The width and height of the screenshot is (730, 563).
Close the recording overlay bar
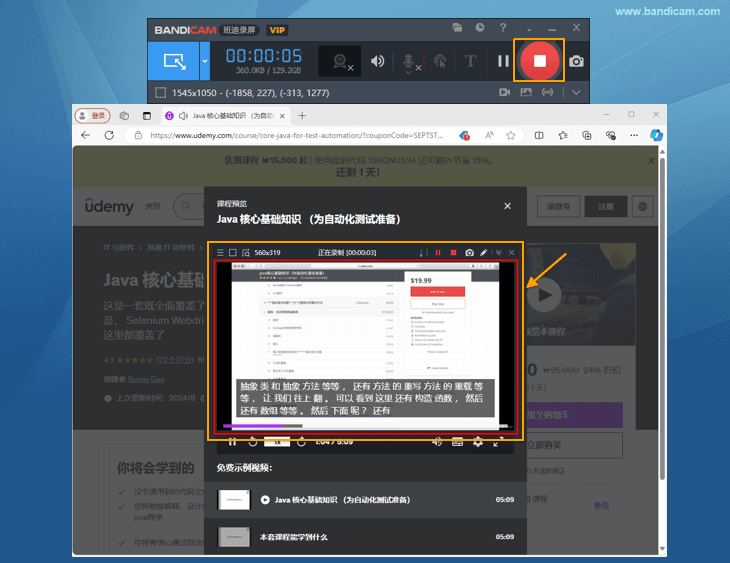click(x=512, y=252)
